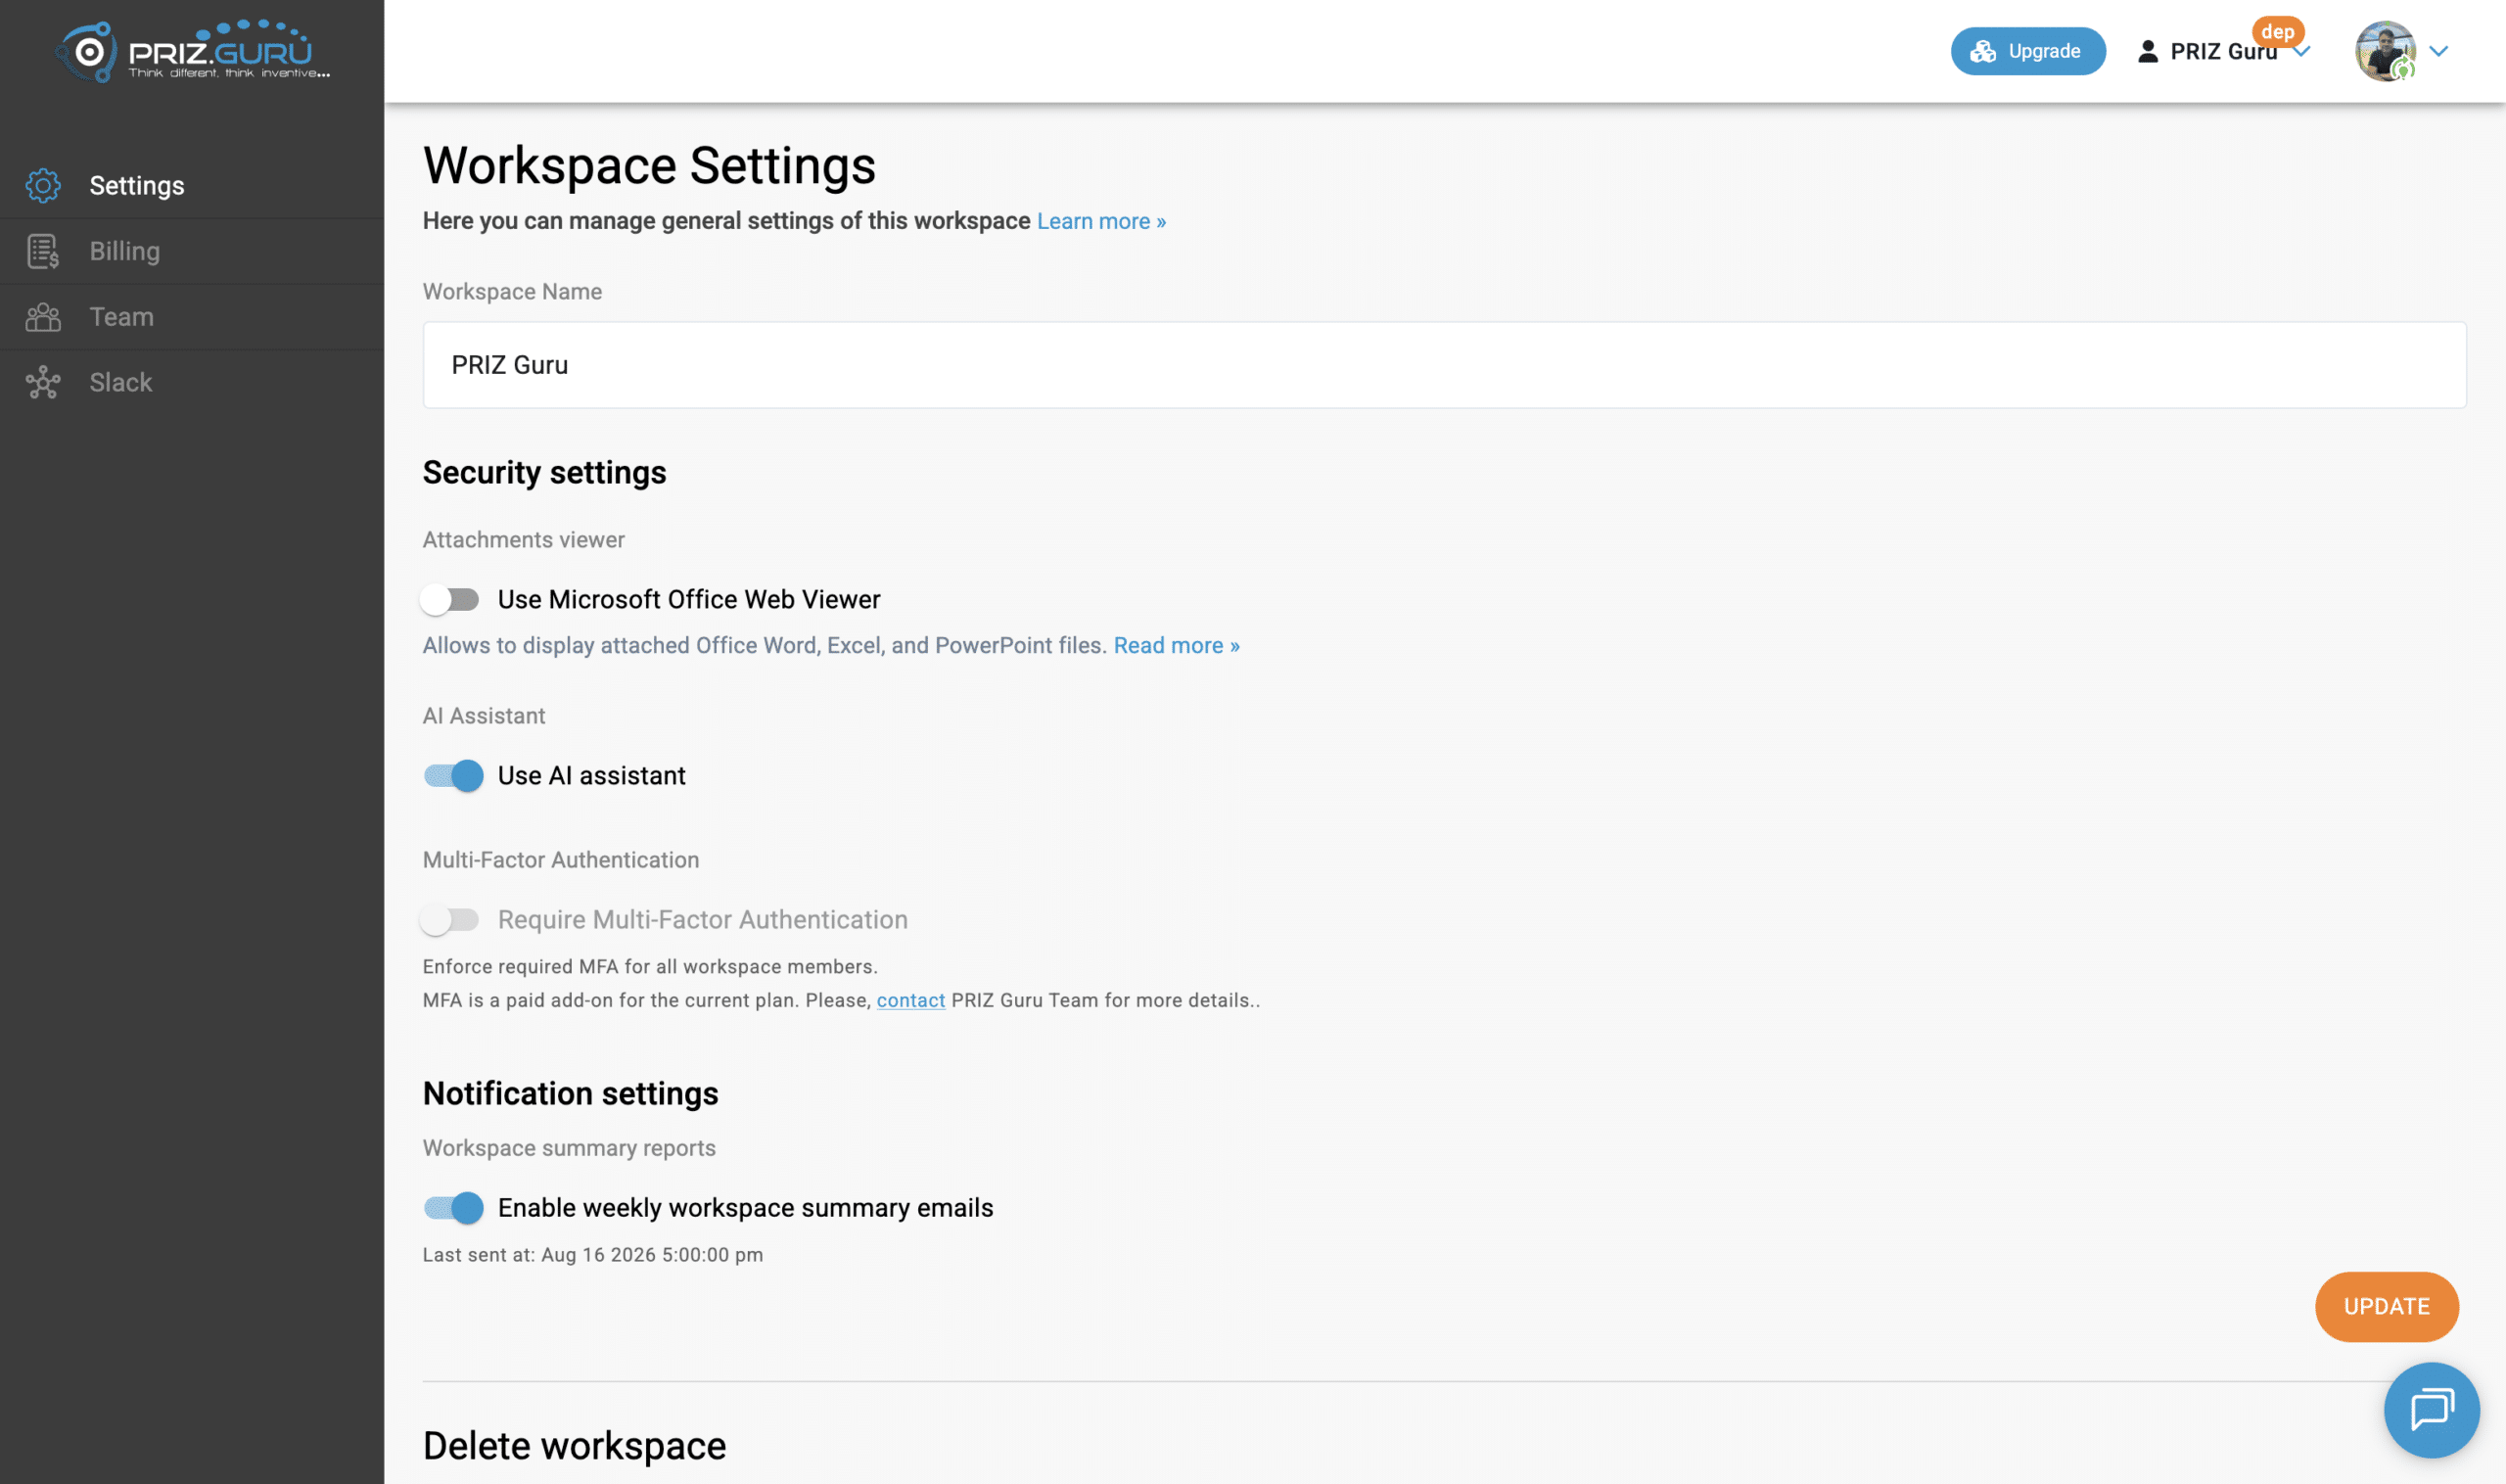Click the Team people icon
Screen dimensions: 2506x1484
[43, 317]
